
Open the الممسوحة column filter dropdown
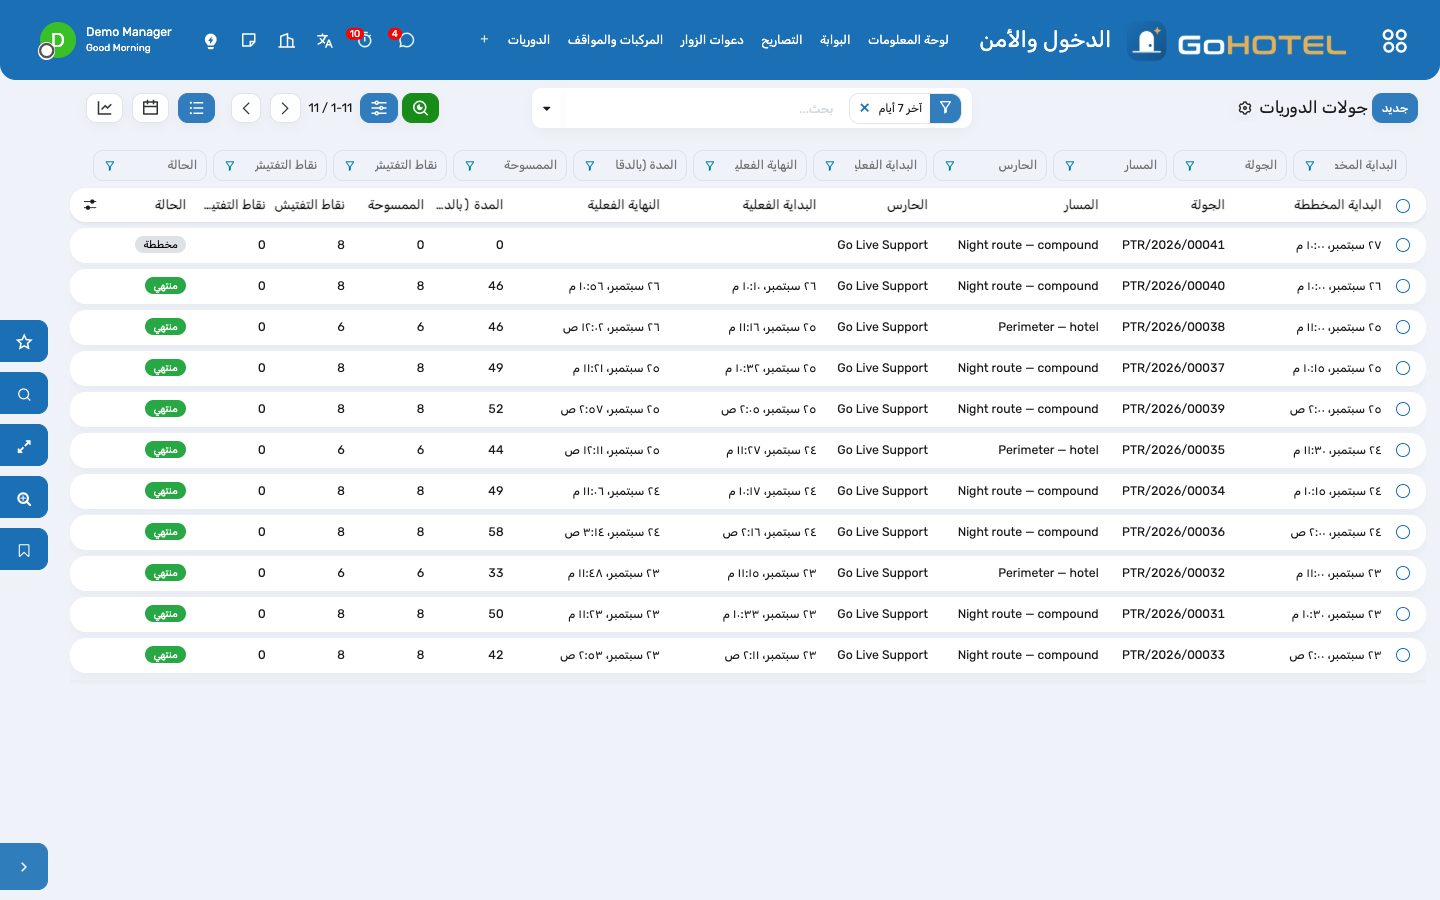[470, 166]
